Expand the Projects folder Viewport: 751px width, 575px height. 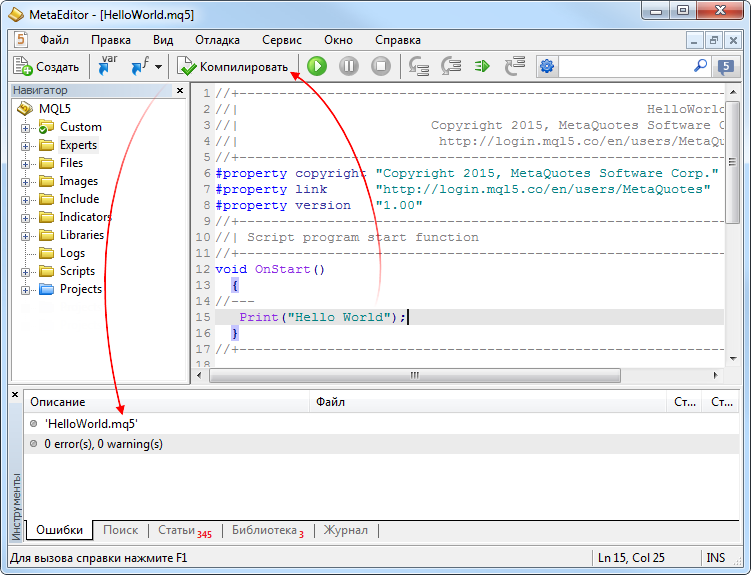click(25, 290)
